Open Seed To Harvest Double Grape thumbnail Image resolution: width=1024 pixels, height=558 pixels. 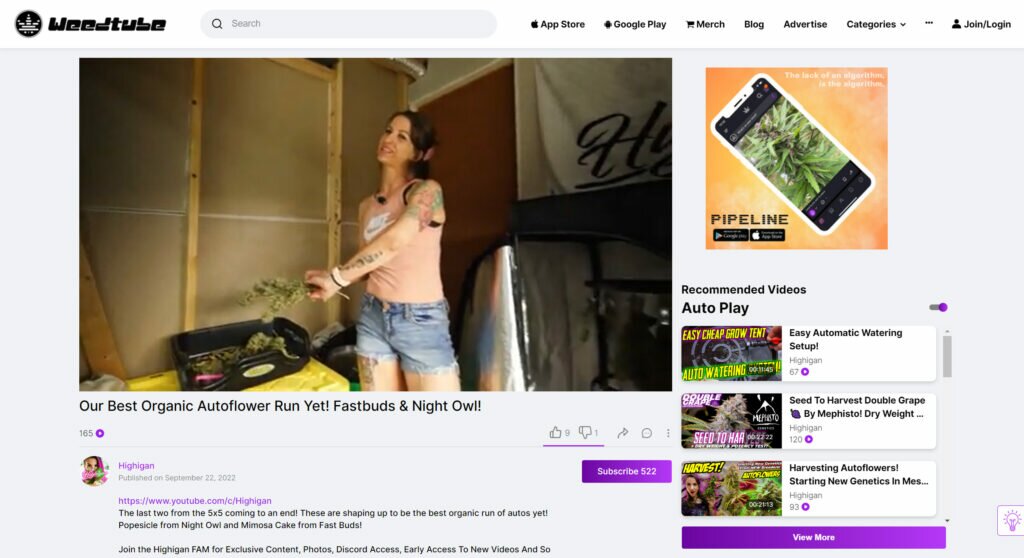point(731,421)
